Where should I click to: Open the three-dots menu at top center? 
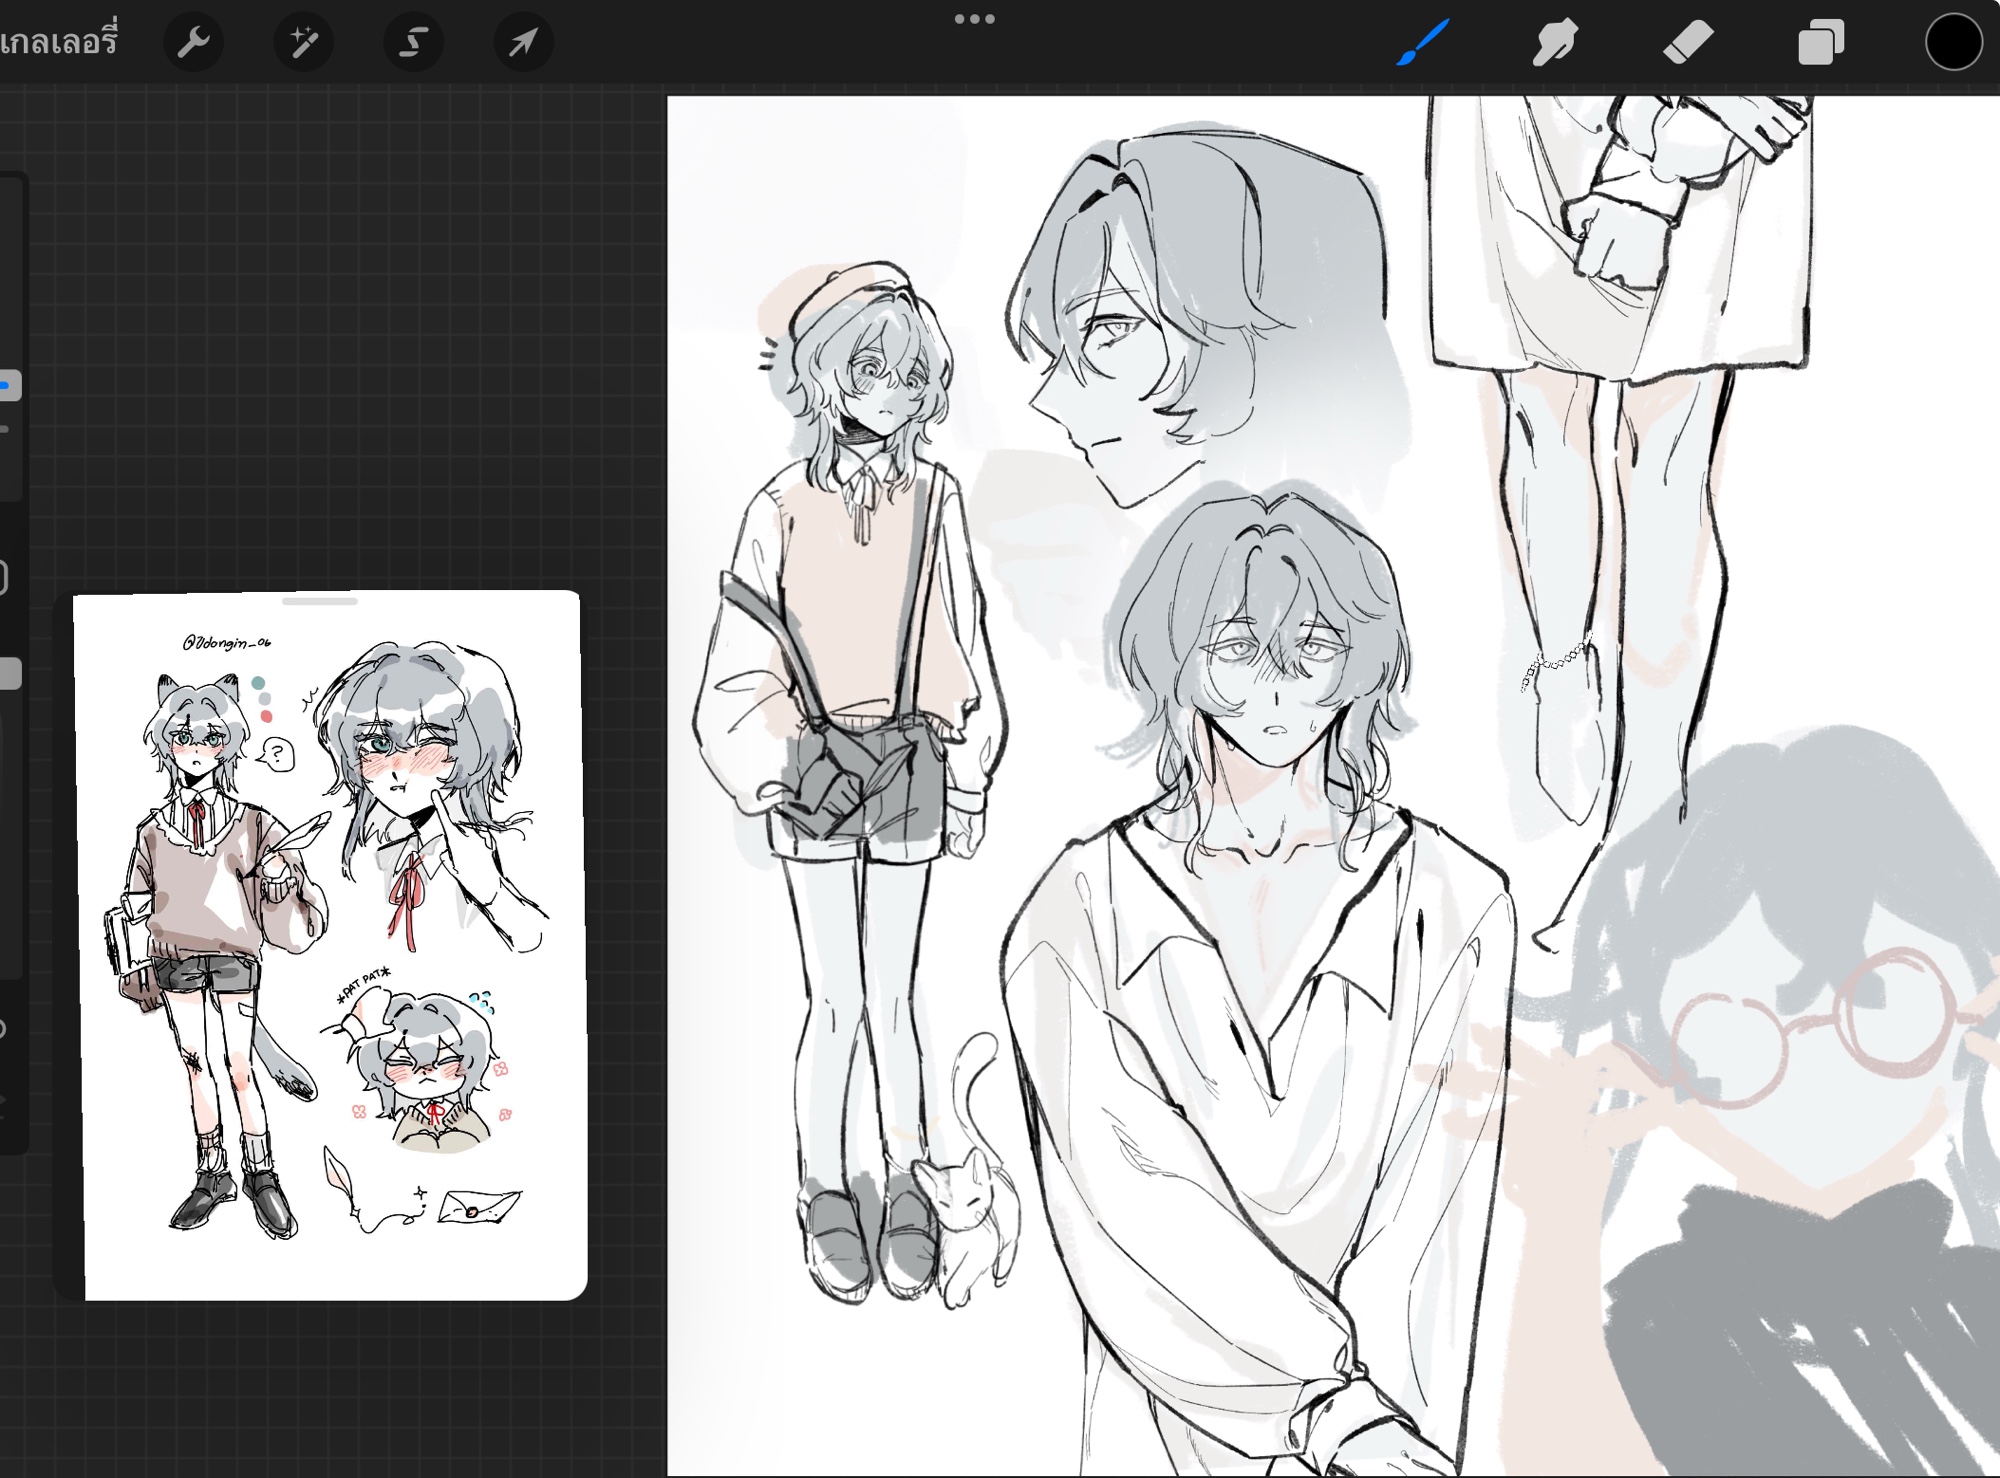[974, 19]
